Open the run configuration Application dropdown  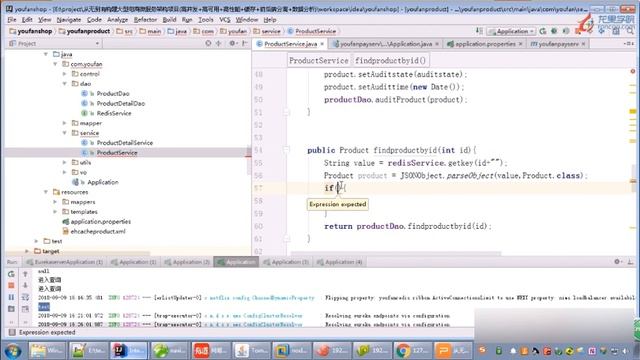(x=511, y=31)
